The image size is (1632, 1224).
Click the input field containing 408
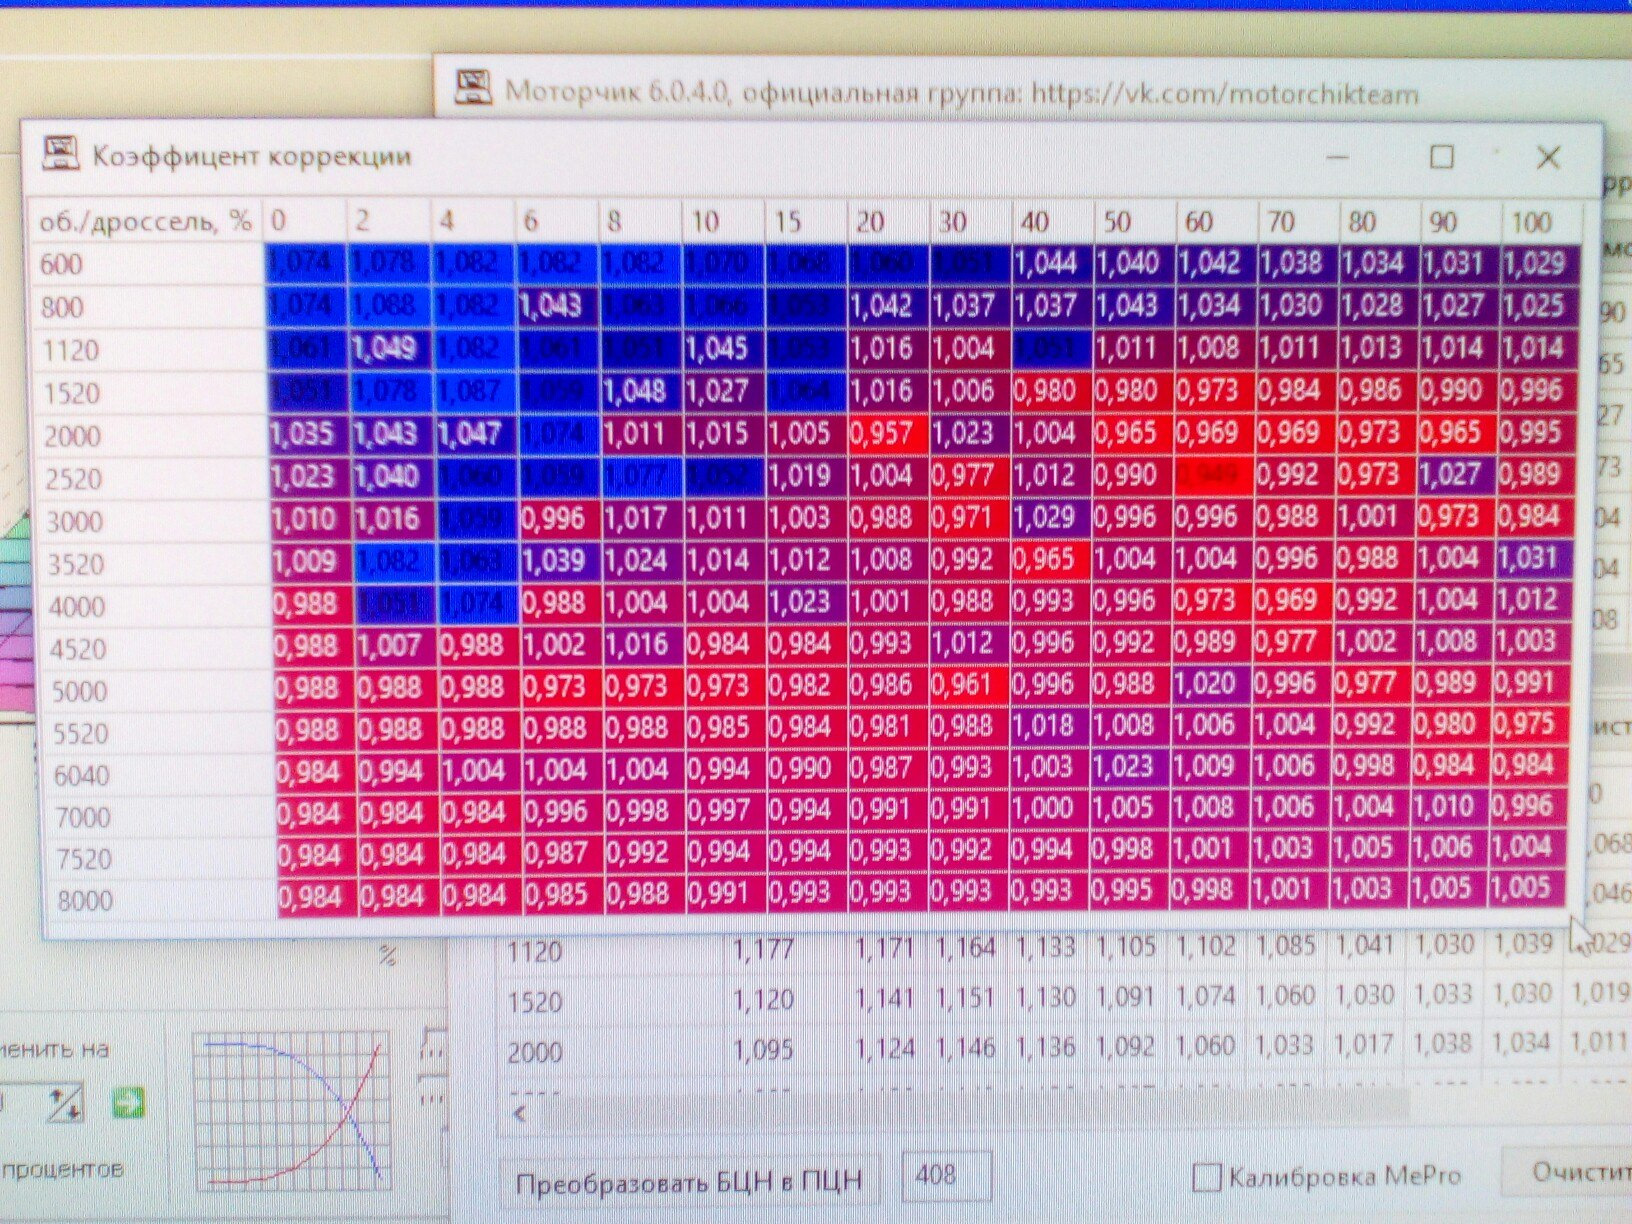946,1174
